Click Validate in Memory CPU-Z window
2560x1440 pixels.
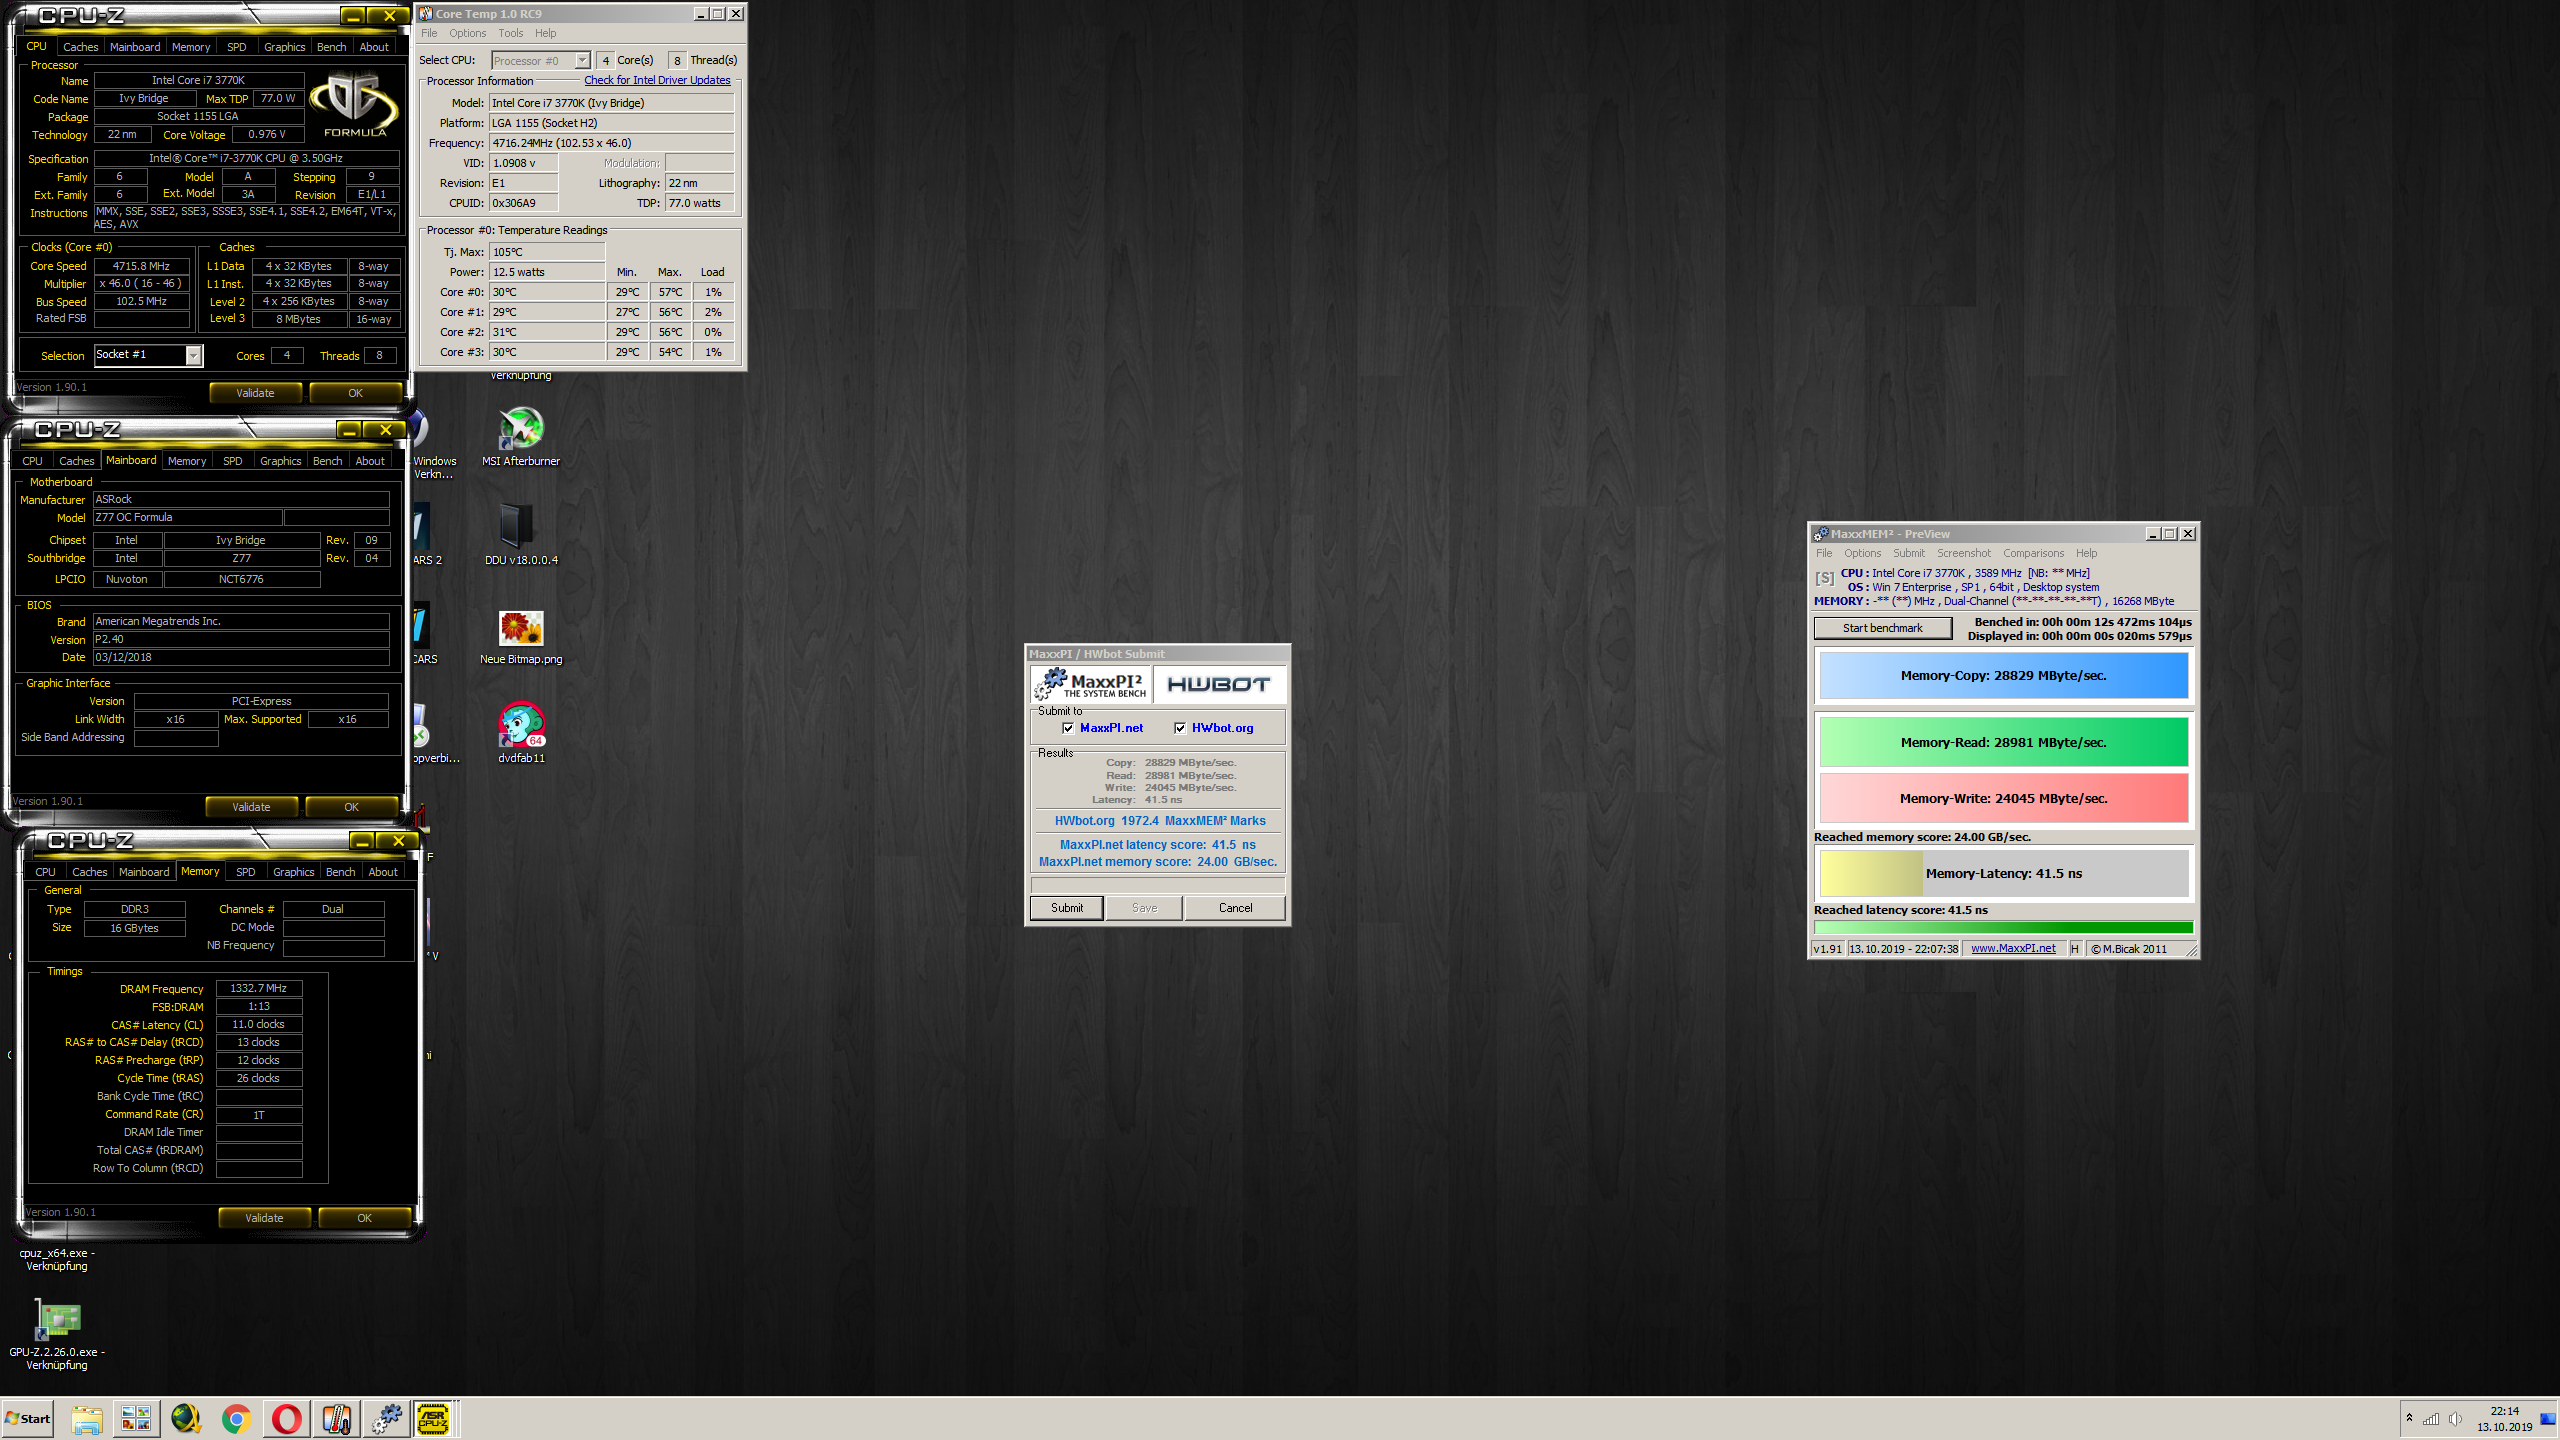click(264, 1218)
